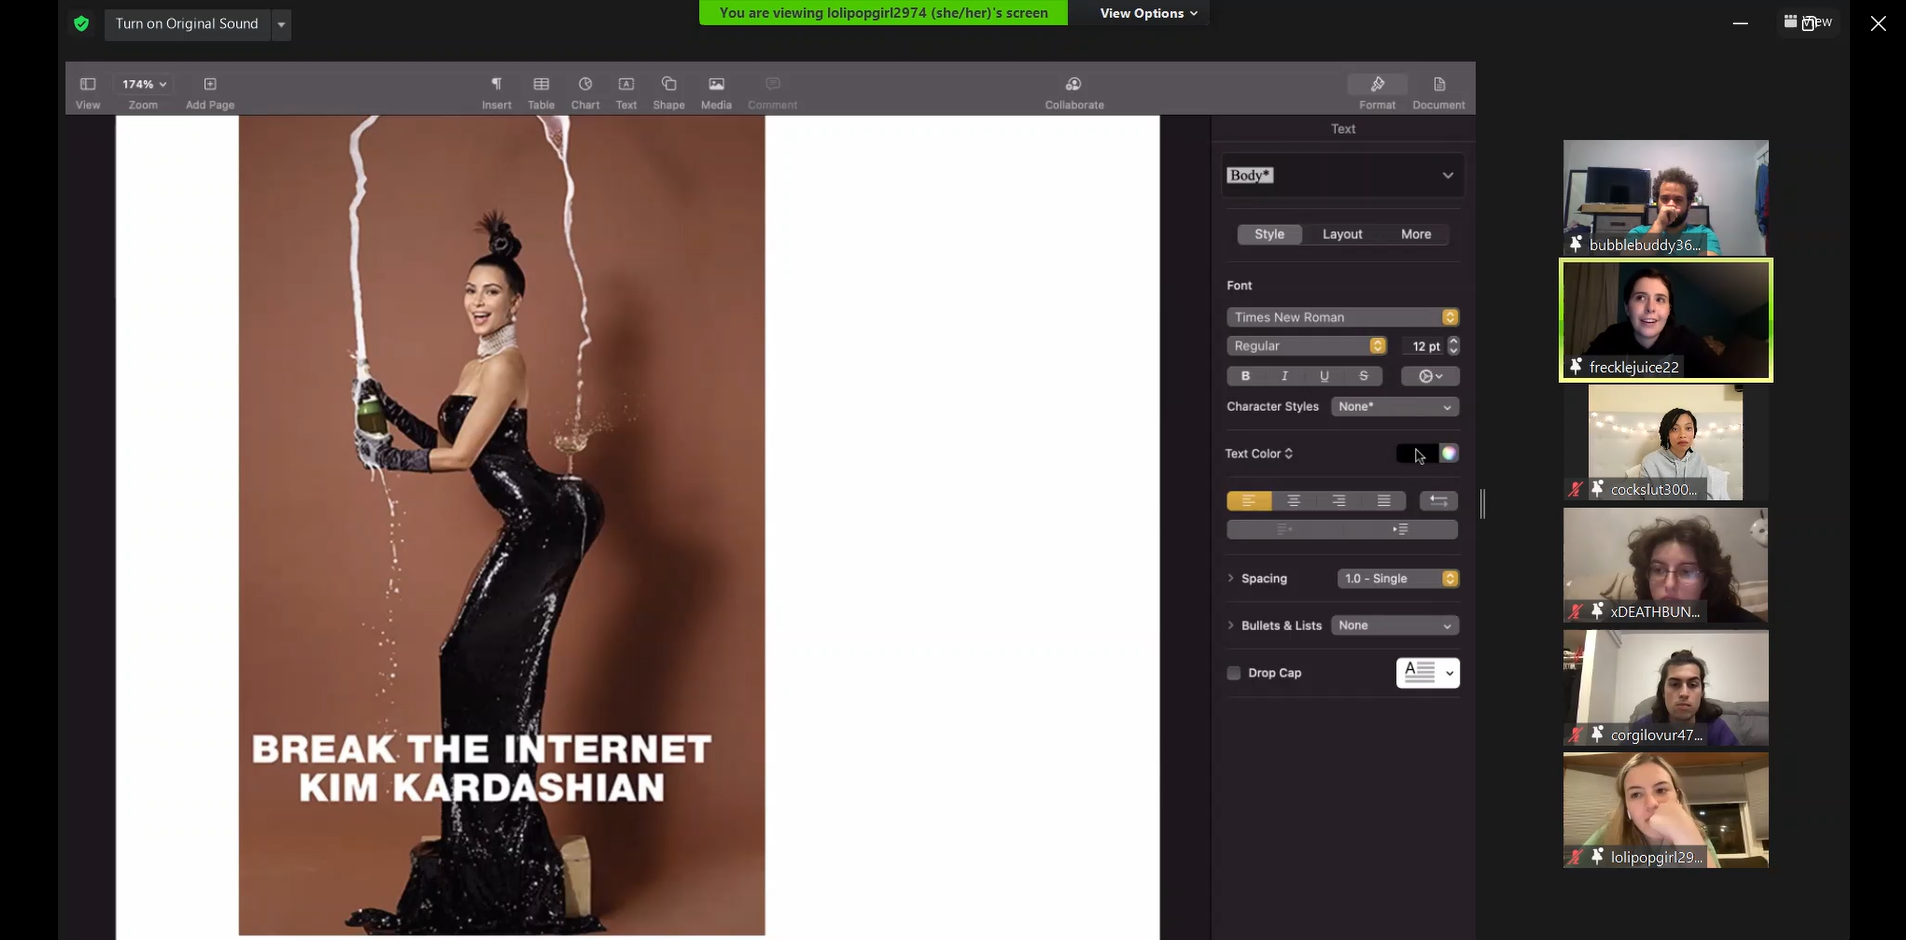Decrease text indent
The width and height of the screenshot is (1906, 940).
click(1285, 530)
